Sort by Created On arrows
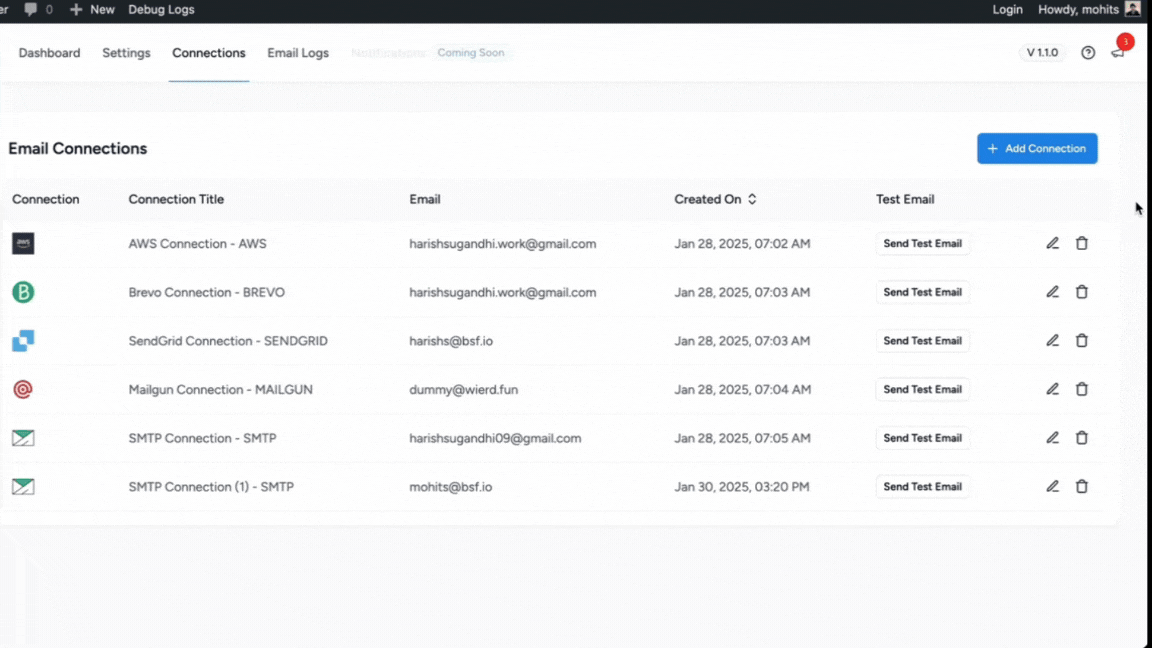The width and height of the screenshot is (1152, 648). [x=752, y=199]
